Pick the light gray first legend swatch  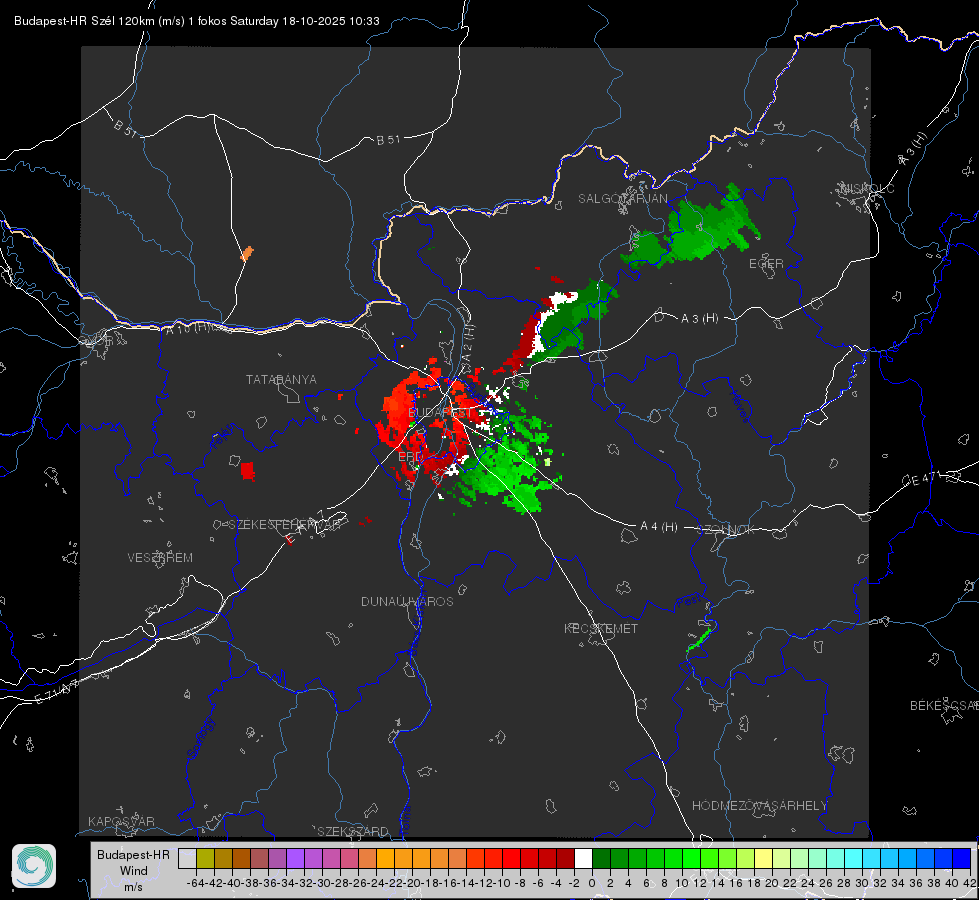click(x=187, y=858)
